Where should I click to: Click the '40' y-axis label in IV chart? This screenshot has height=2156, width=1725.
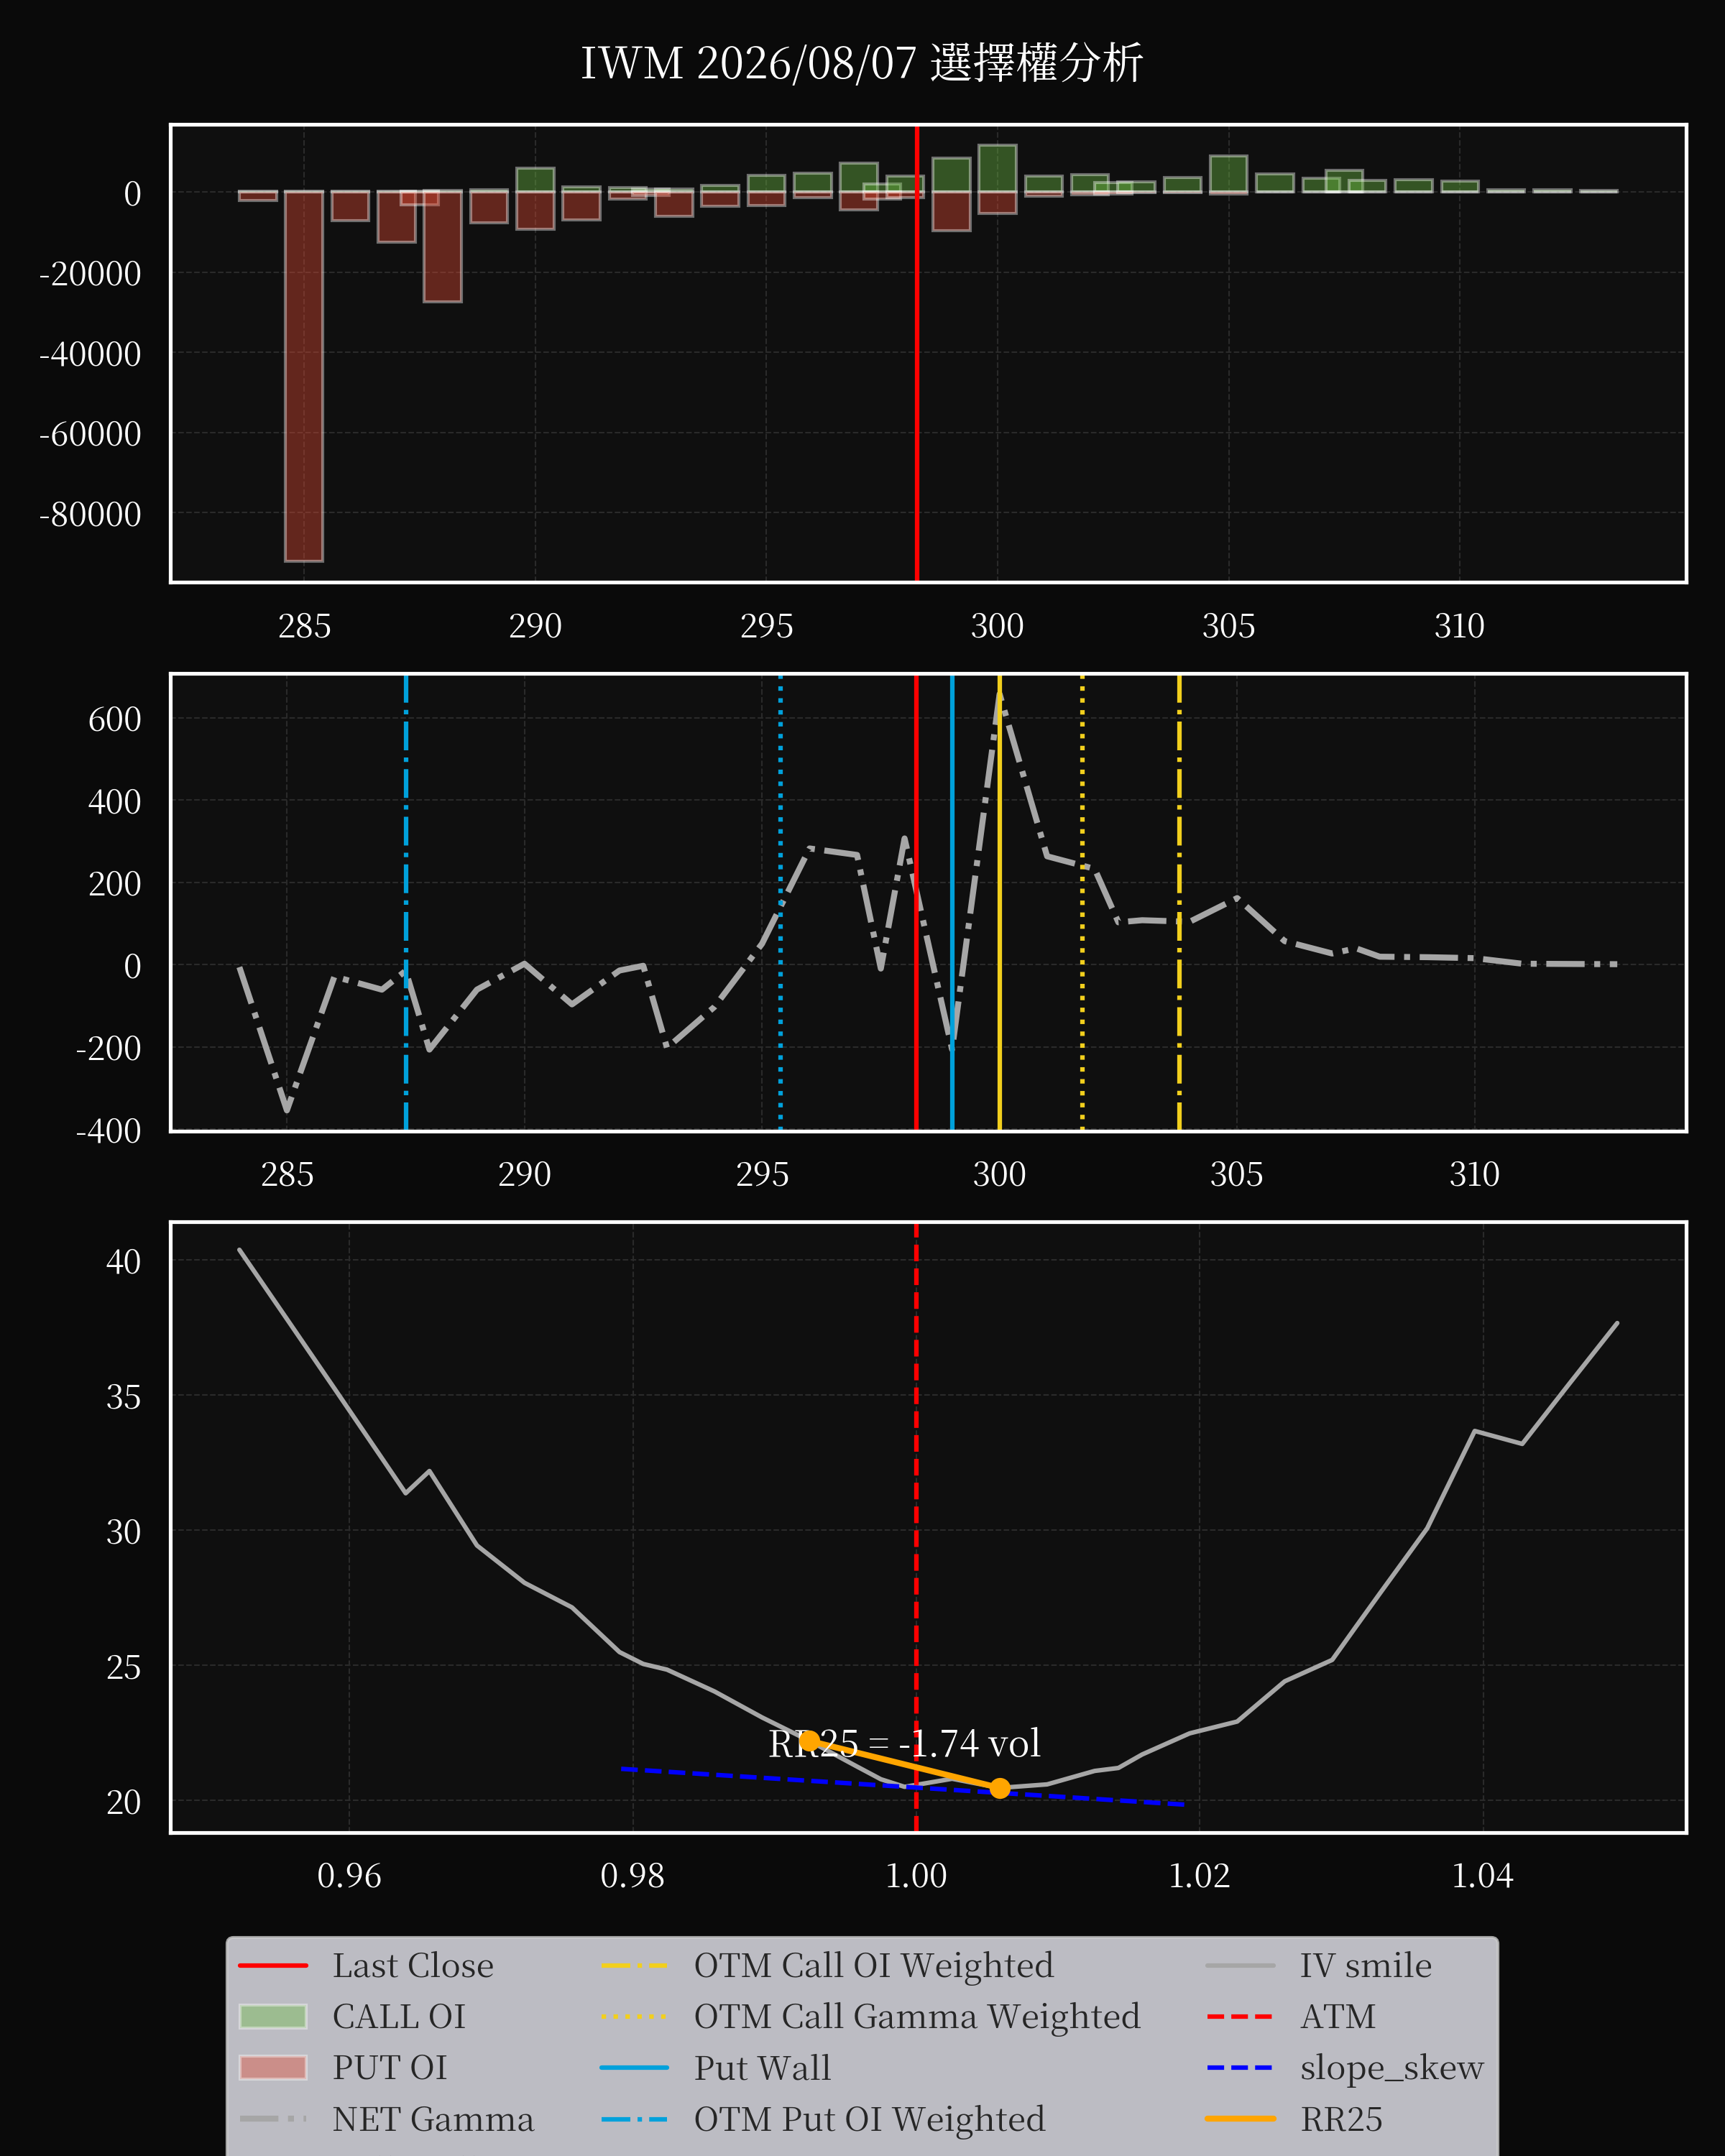coord(124,1262)
